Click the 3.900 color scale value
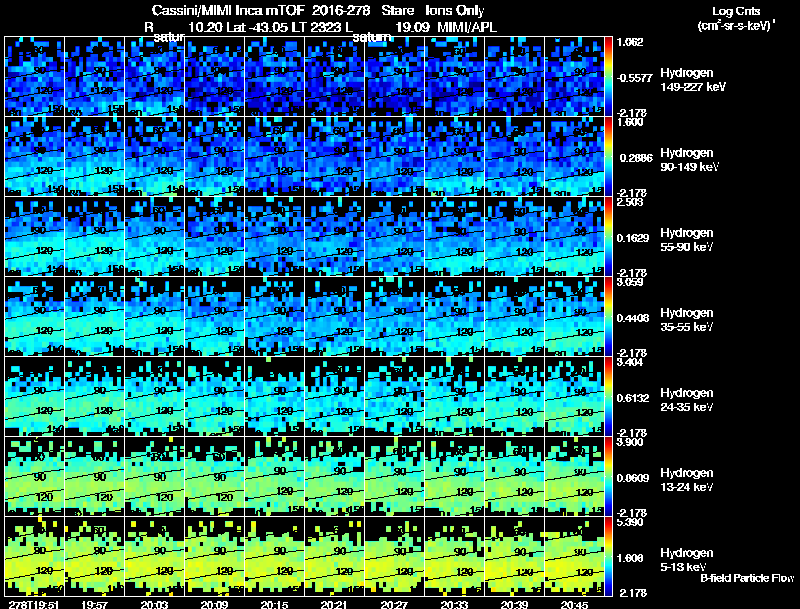The height and width of the screenshot is (609, 800). pos(630,442)
